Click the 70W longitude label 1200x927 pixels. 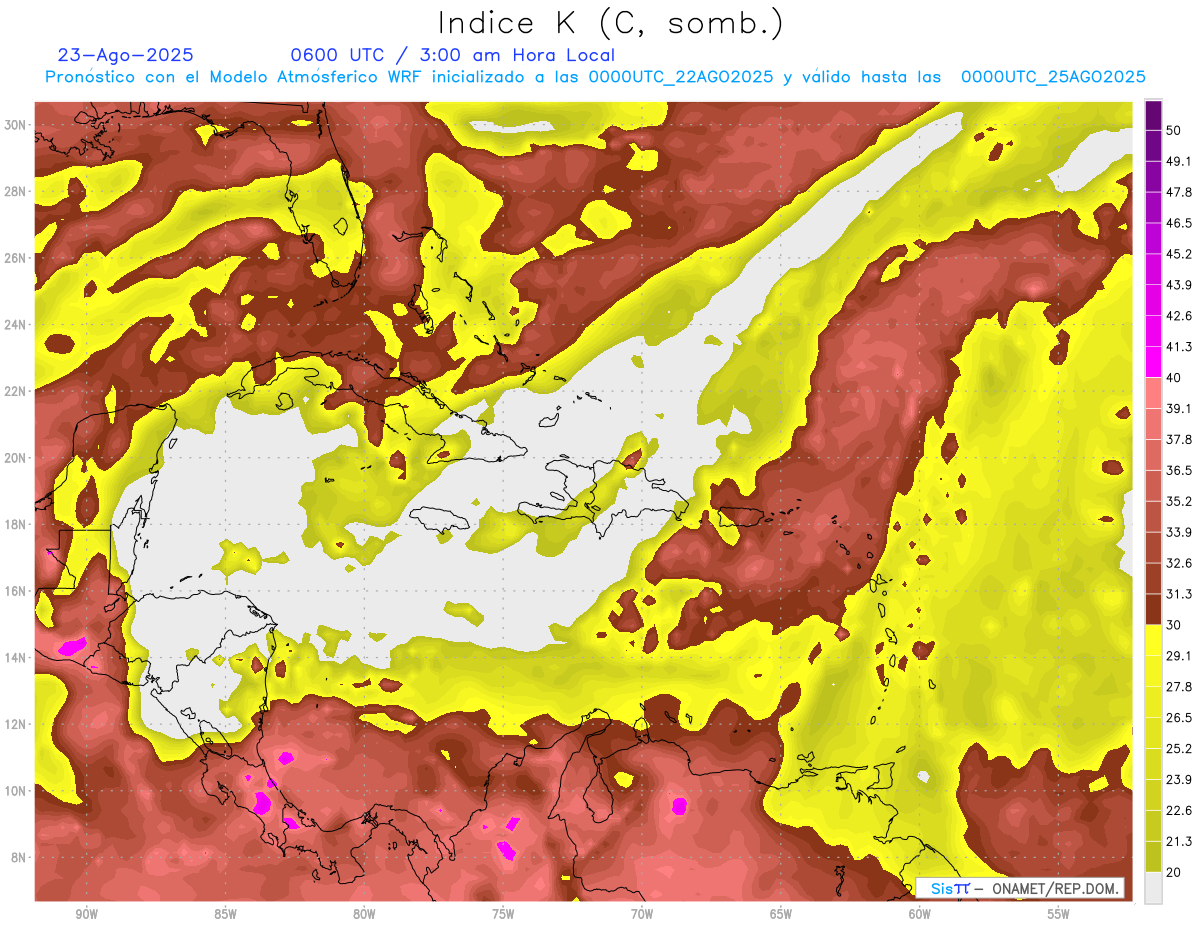[642, 915]
